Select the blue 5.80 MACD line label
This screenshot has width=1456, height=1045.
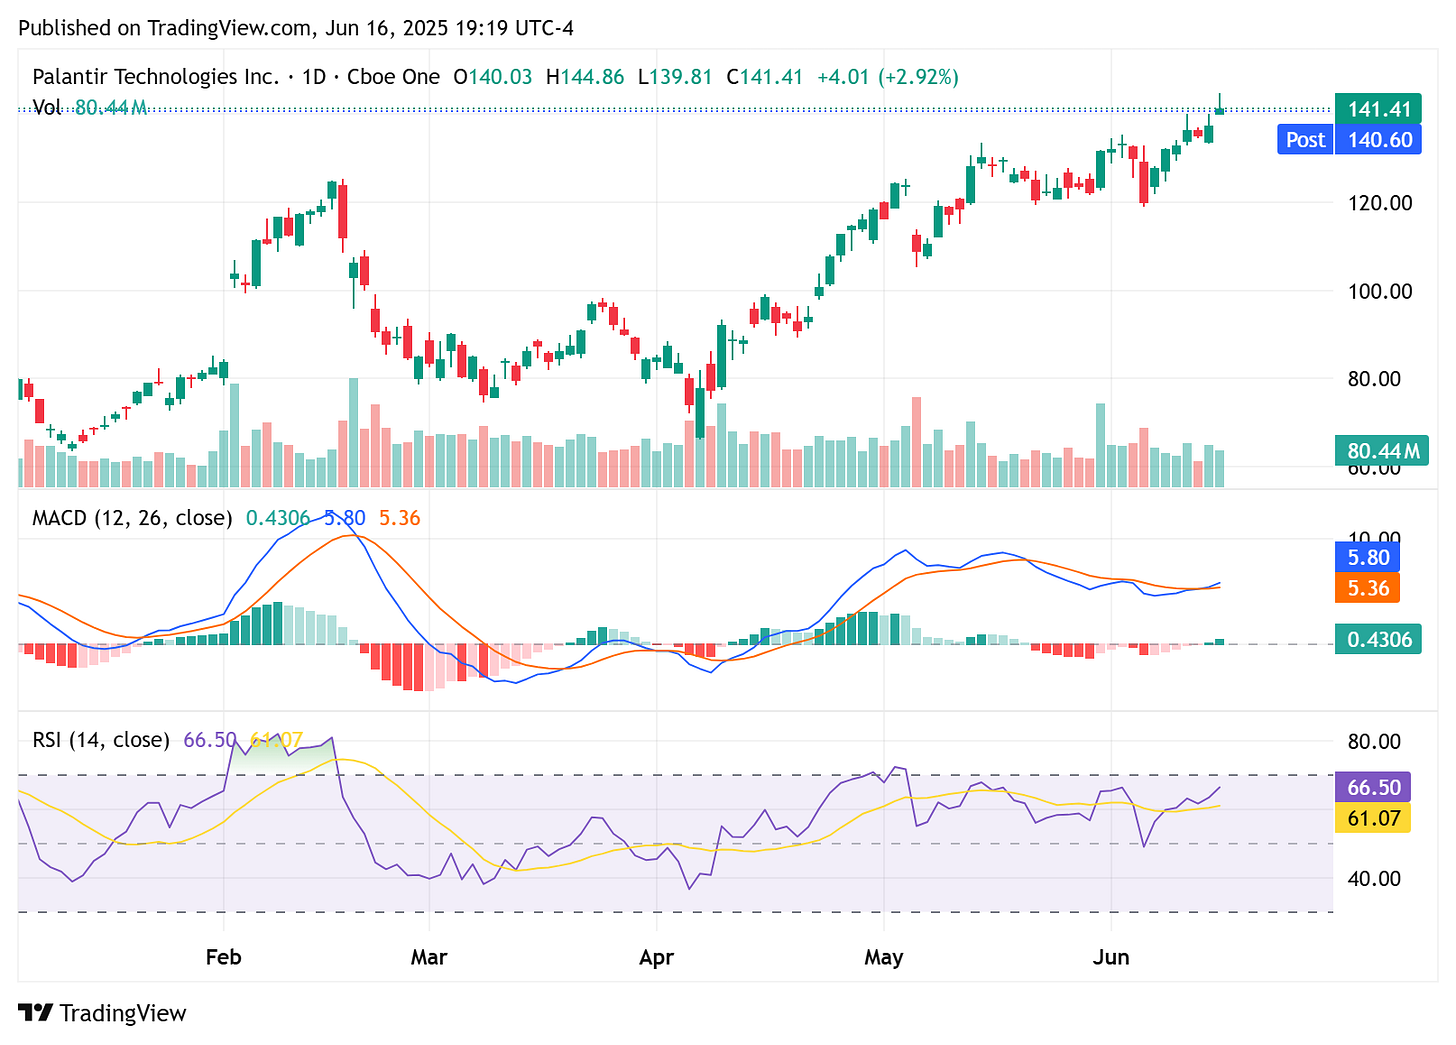(x=1367, y=557)
